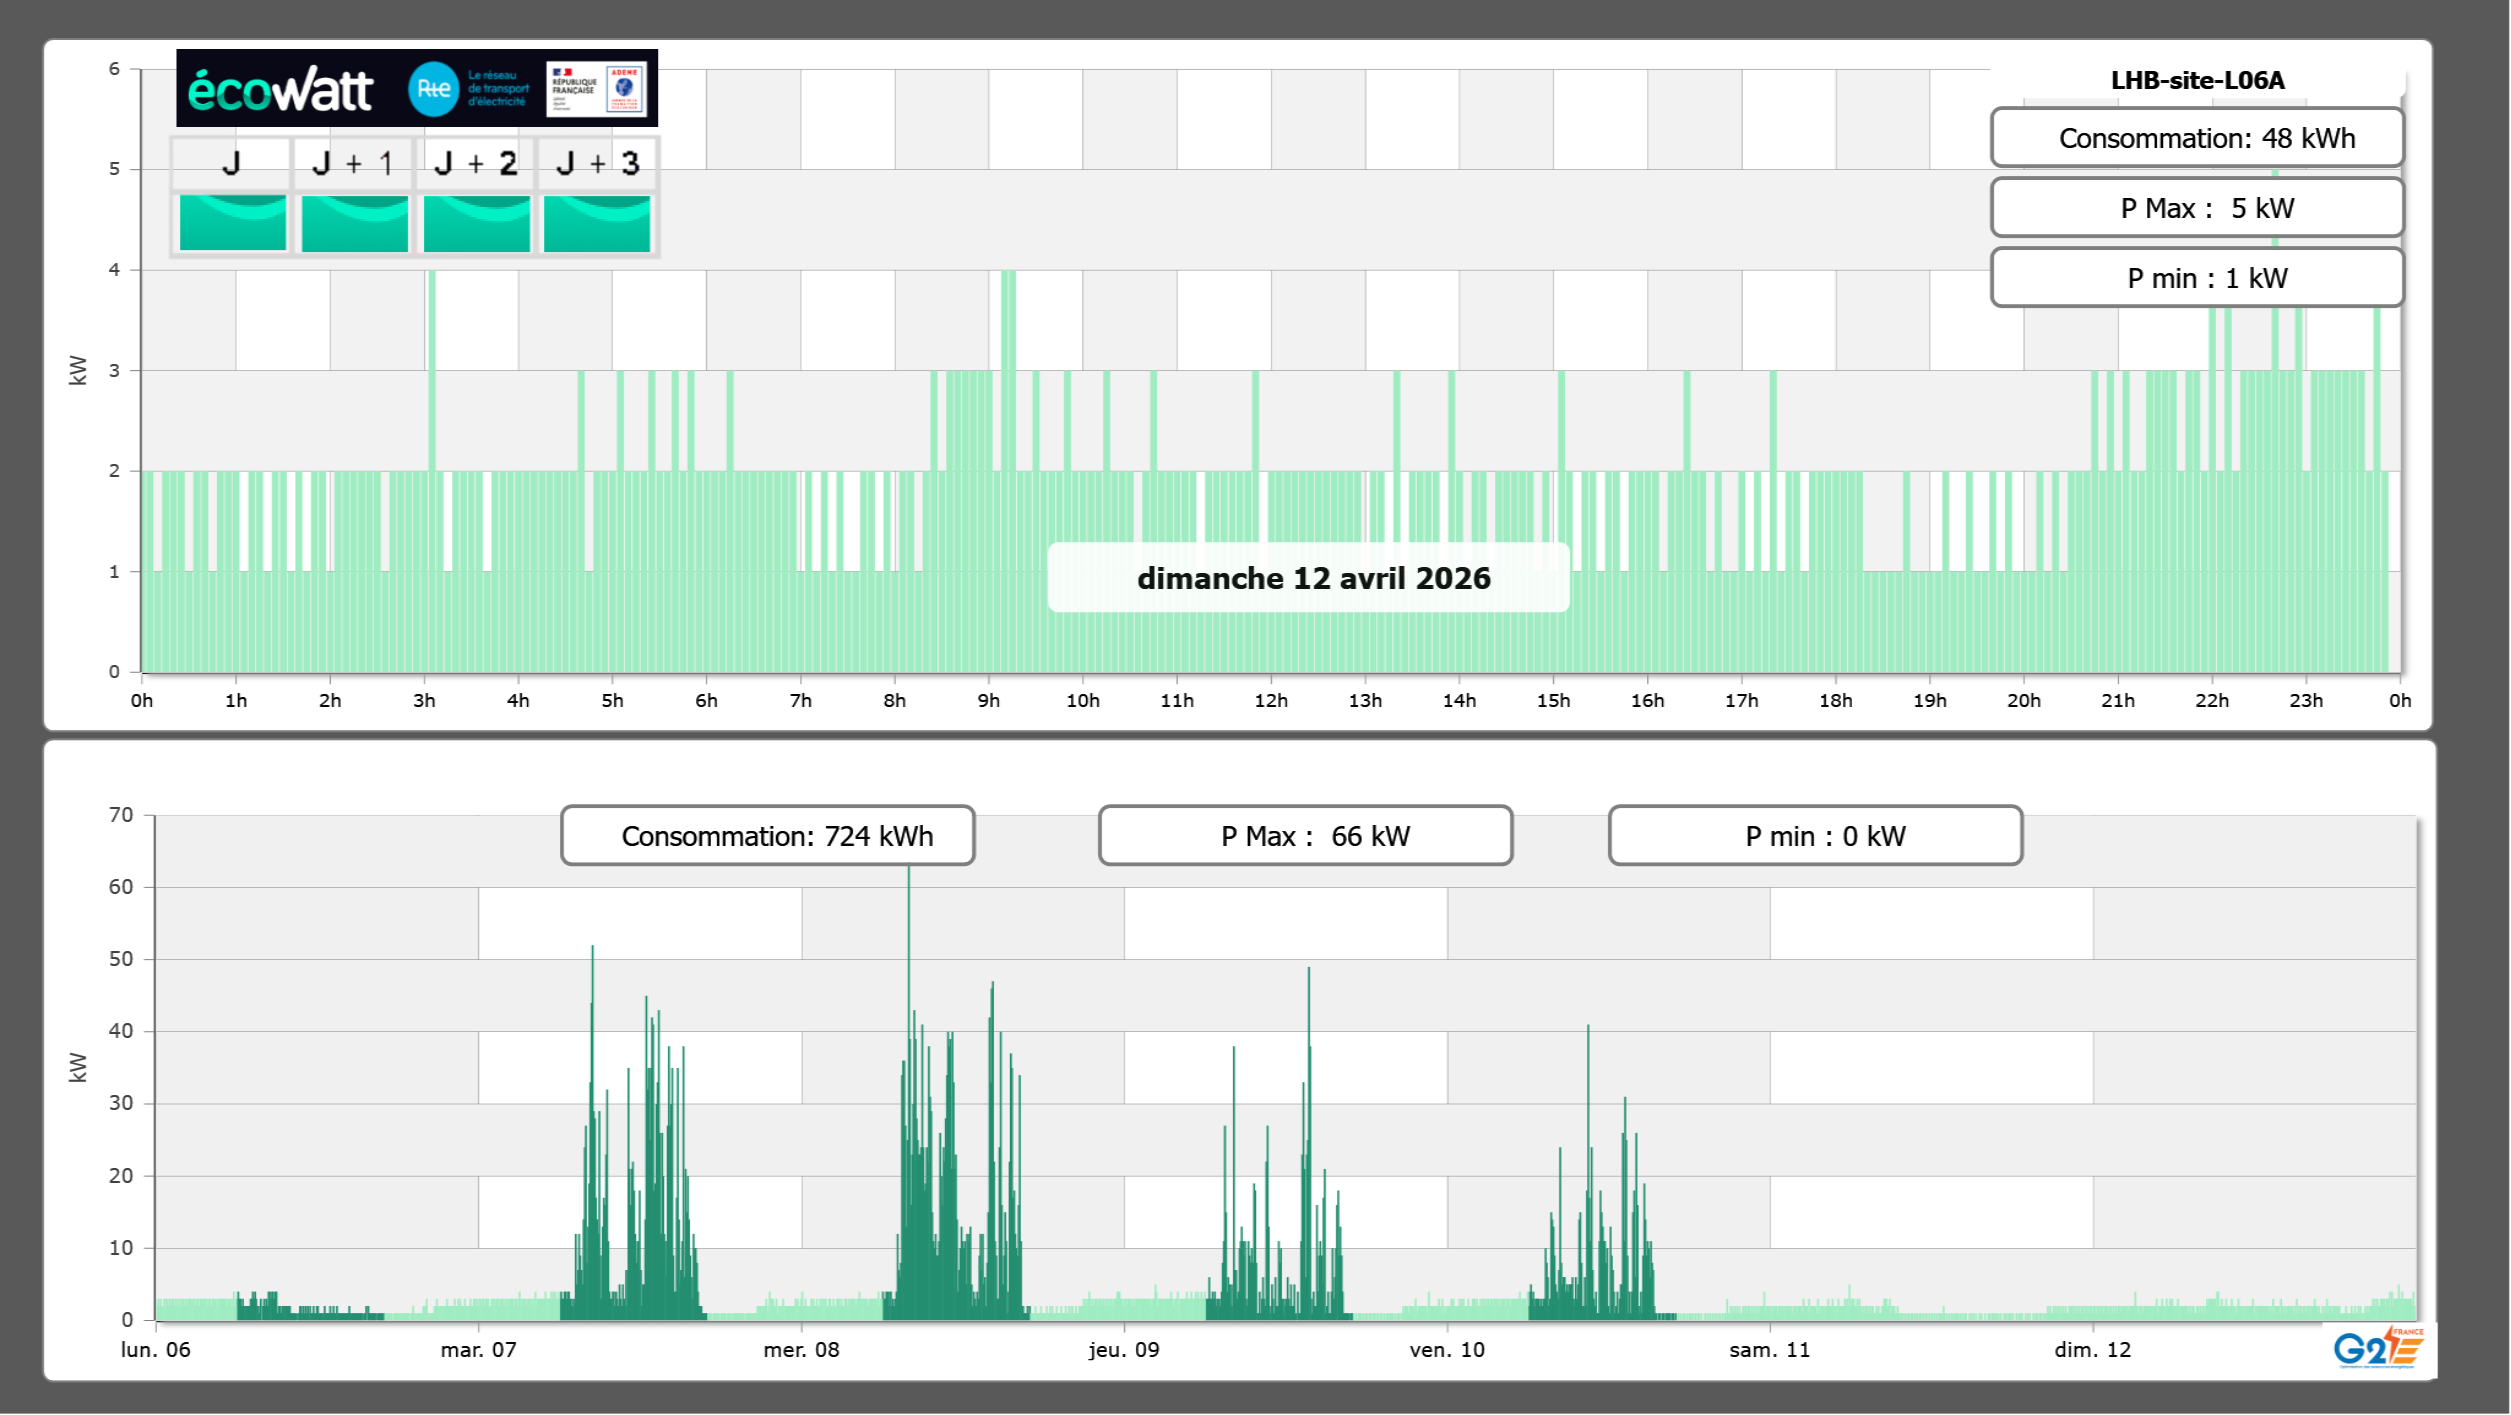Viewport: 2511px width, 1415px height.
Task: Click the P min : 1 kW box
Action: point(2196,278)
